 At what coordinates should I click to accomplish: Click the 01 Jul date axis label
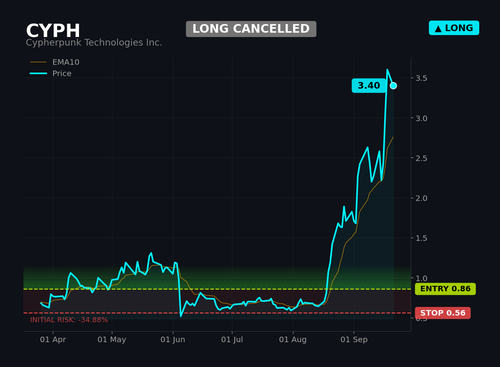pyautogui.click(x=232, y=340)
